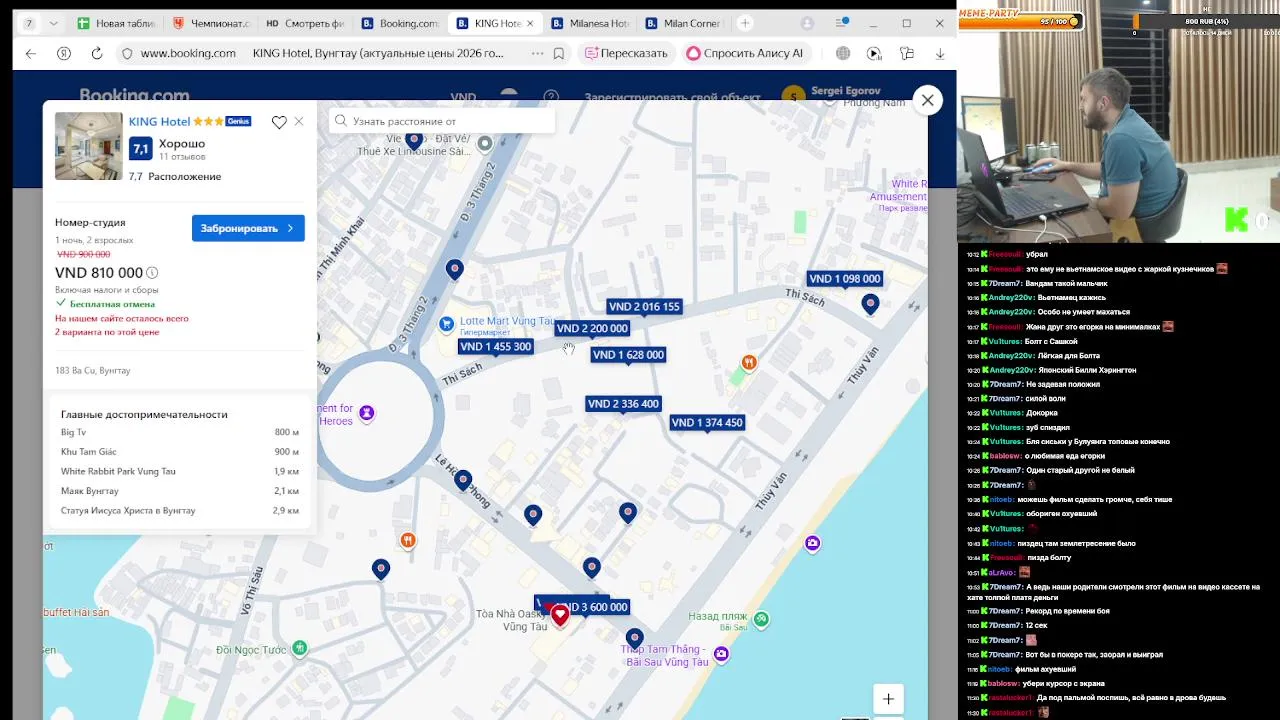
Task: Click the 'Статуя Иисуса Христа в Вунгтау' row
Action: click(180, 510)
